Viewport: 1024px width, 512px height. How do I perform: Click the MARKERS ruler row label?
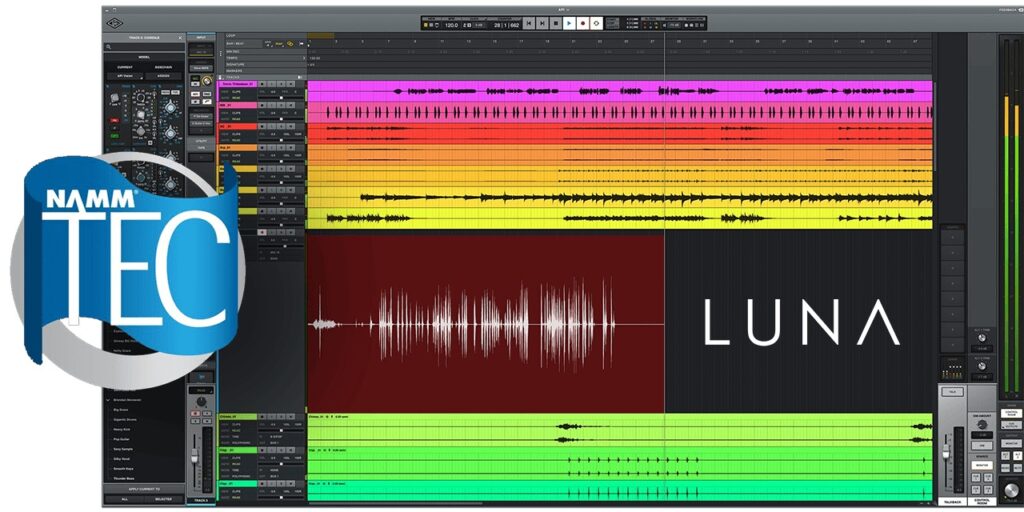coord(234,71)
